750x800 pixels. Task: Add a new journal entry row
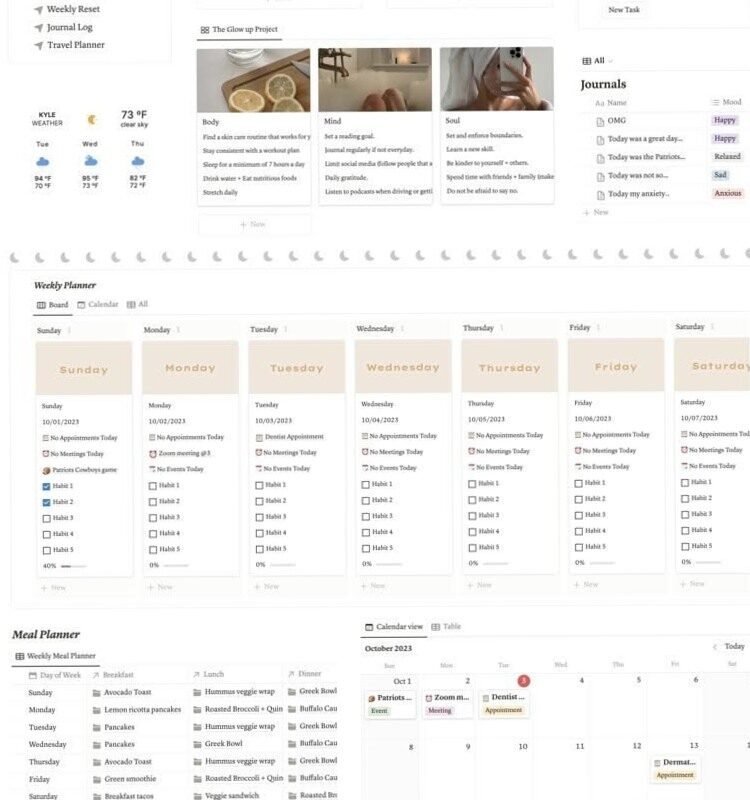click(596, 212)
